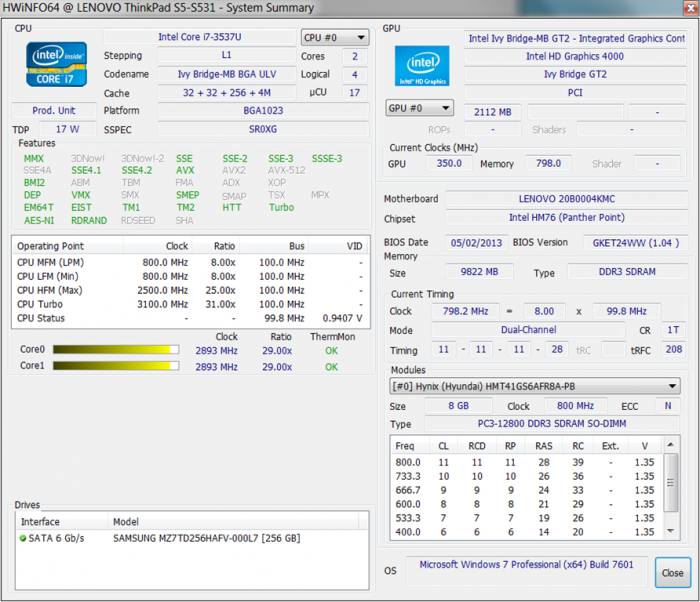Click the Core1 usage bar
This screenshot has width=700, height=602.
point(115,367)
